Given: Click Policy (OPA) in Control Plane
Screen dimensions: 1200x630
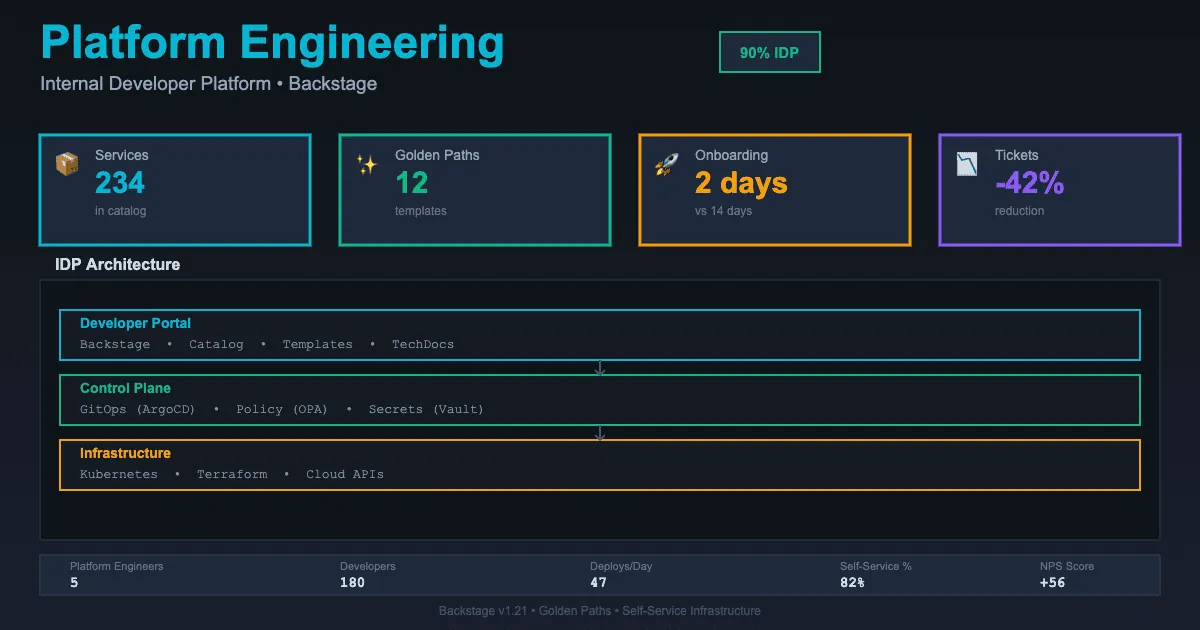Looking at the screenshot, I should click(x=282, y=409).
